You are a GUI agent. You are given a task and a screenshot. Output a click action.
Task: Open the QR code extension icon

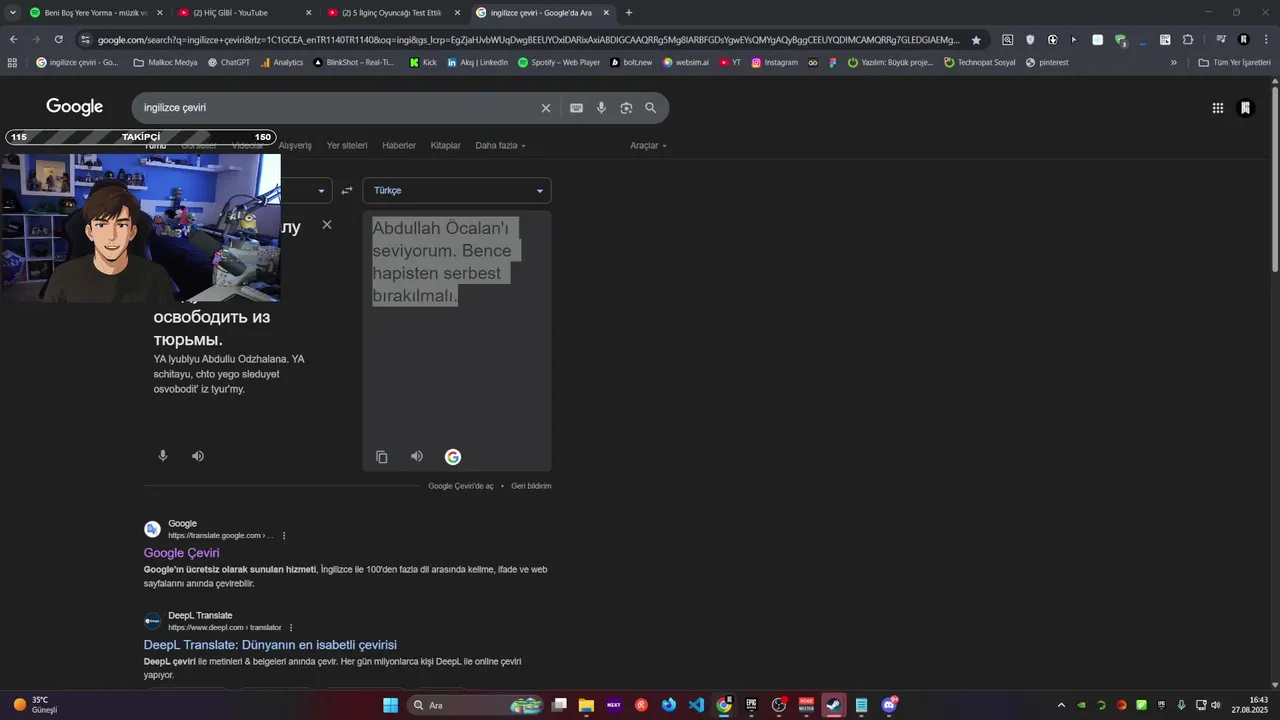pyautogui.click(x=1165, y=40)
